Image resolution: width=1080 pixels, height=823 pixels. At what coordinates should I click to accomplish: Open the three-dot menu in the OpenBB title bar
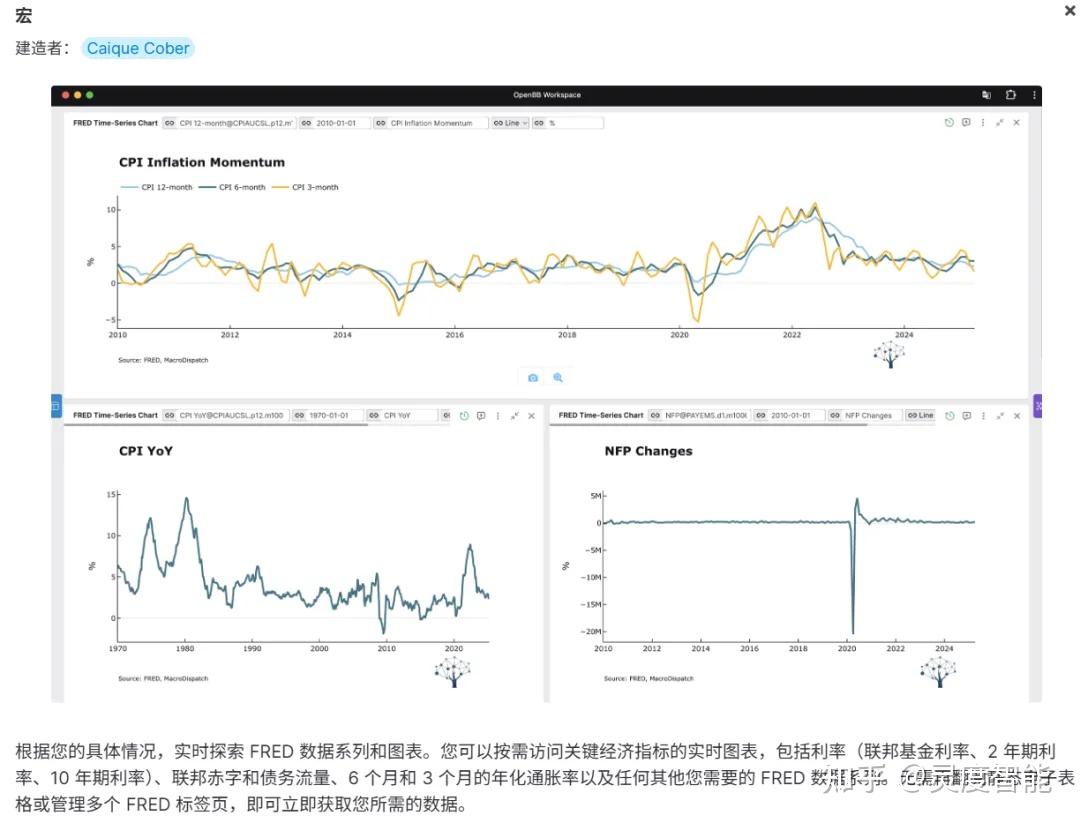[1034, 95]
